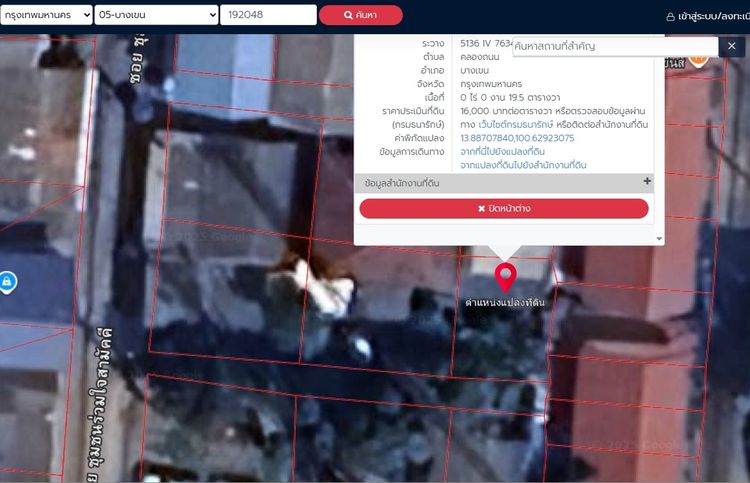
Task: Click the blue map marker at left edge
Action: coord(6,282)
